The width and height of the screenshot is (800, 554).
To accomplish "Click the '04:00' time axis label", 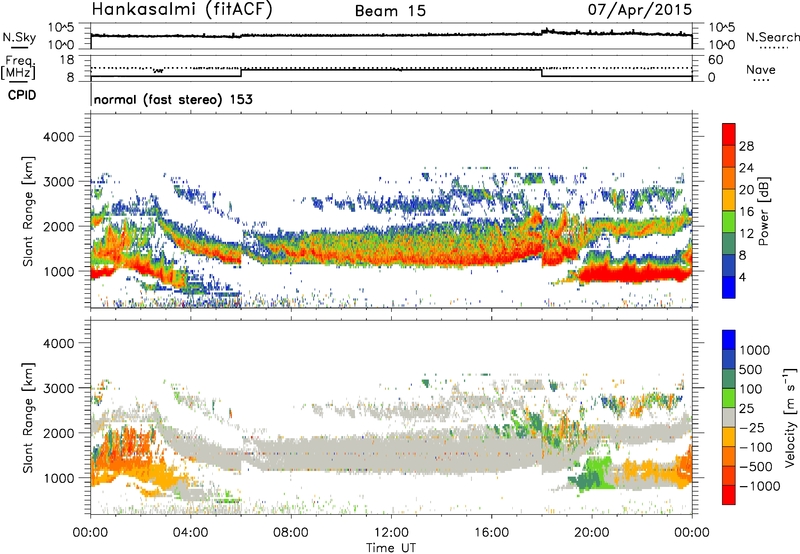I will (x=191, y=533).
